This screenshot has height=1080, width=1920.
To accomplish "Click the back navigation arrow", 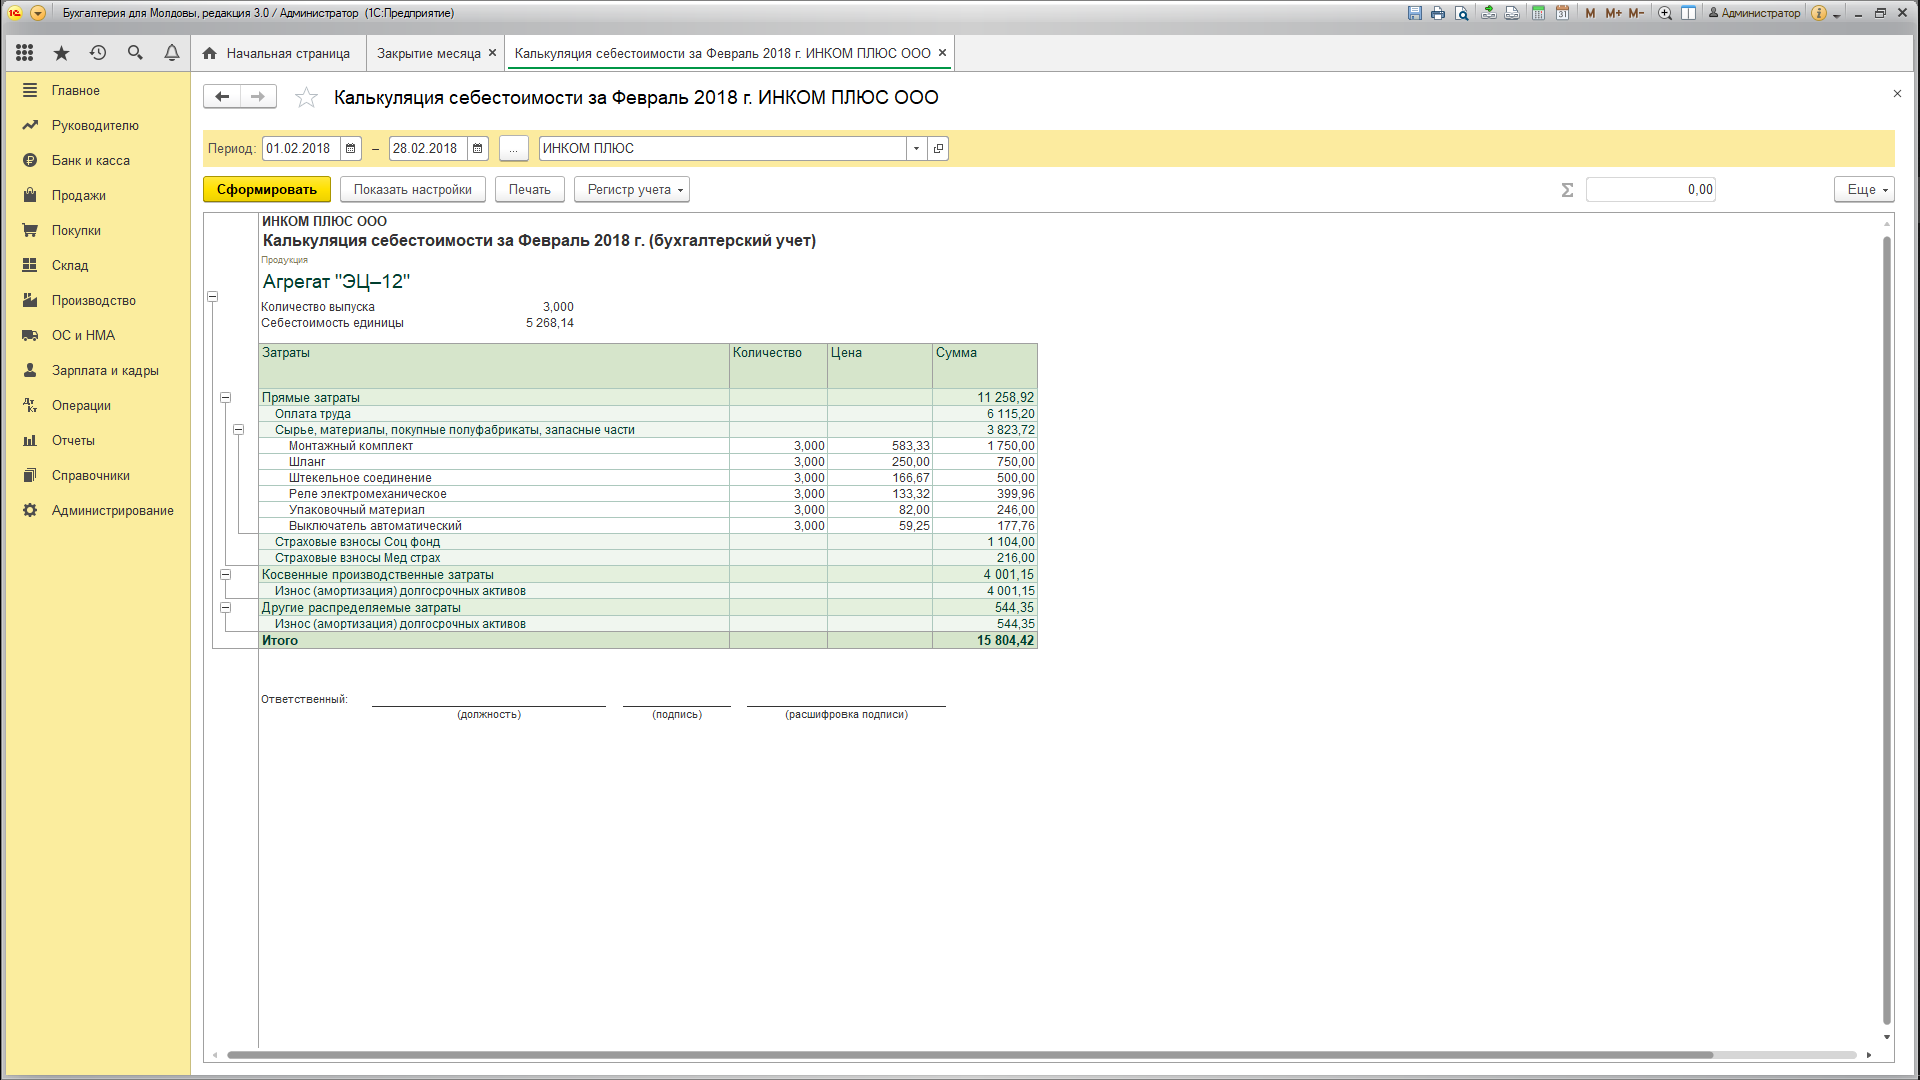I will [x=222, y=96].
